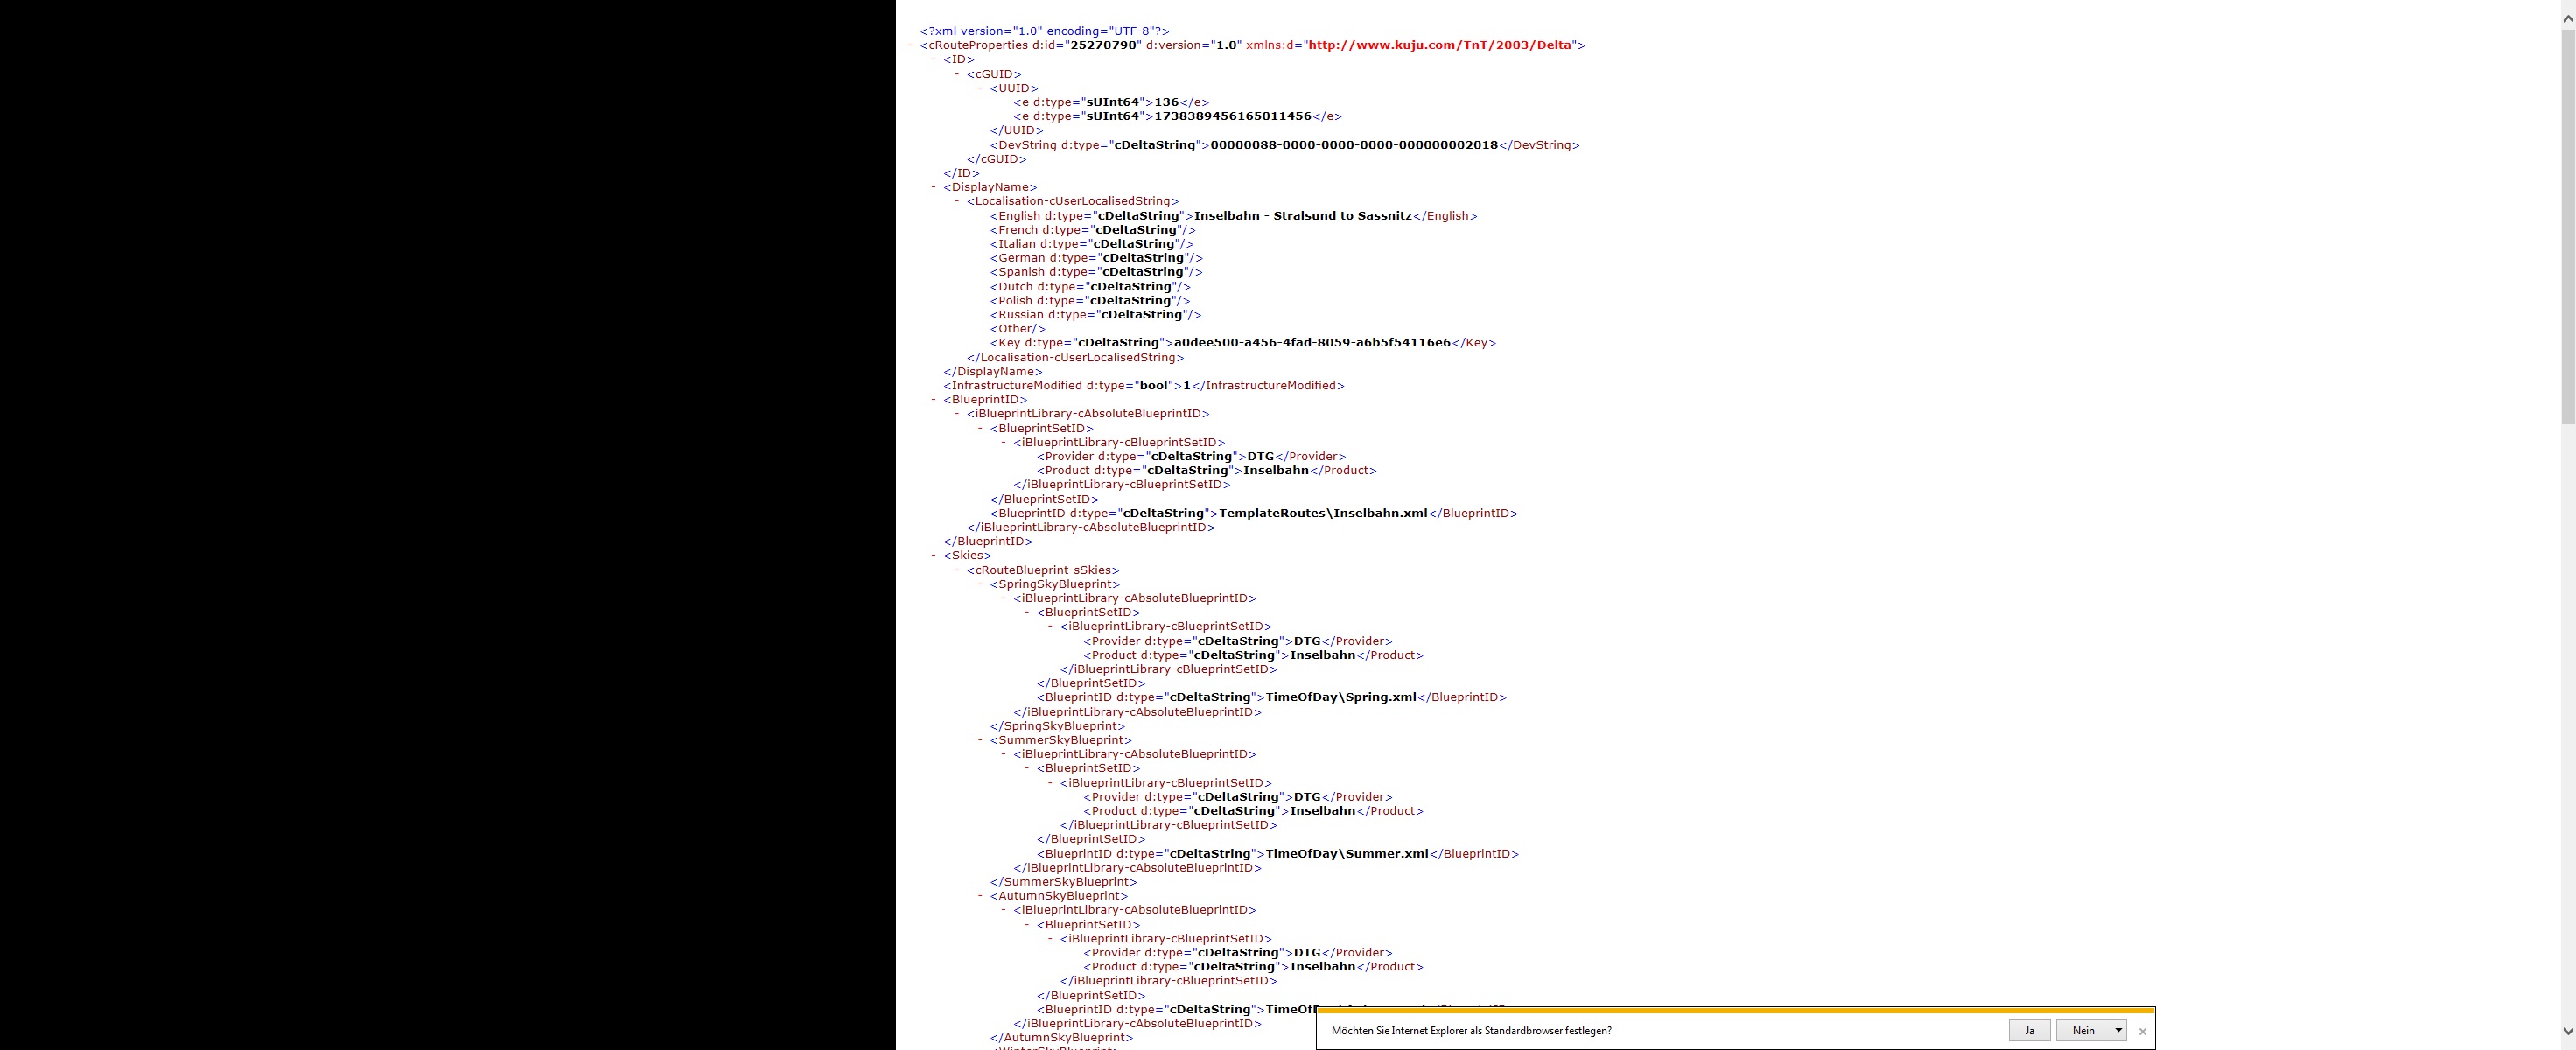Click the kuju.com namespace URL text
2576x1050 pixels.
(x=1441, y=45)
